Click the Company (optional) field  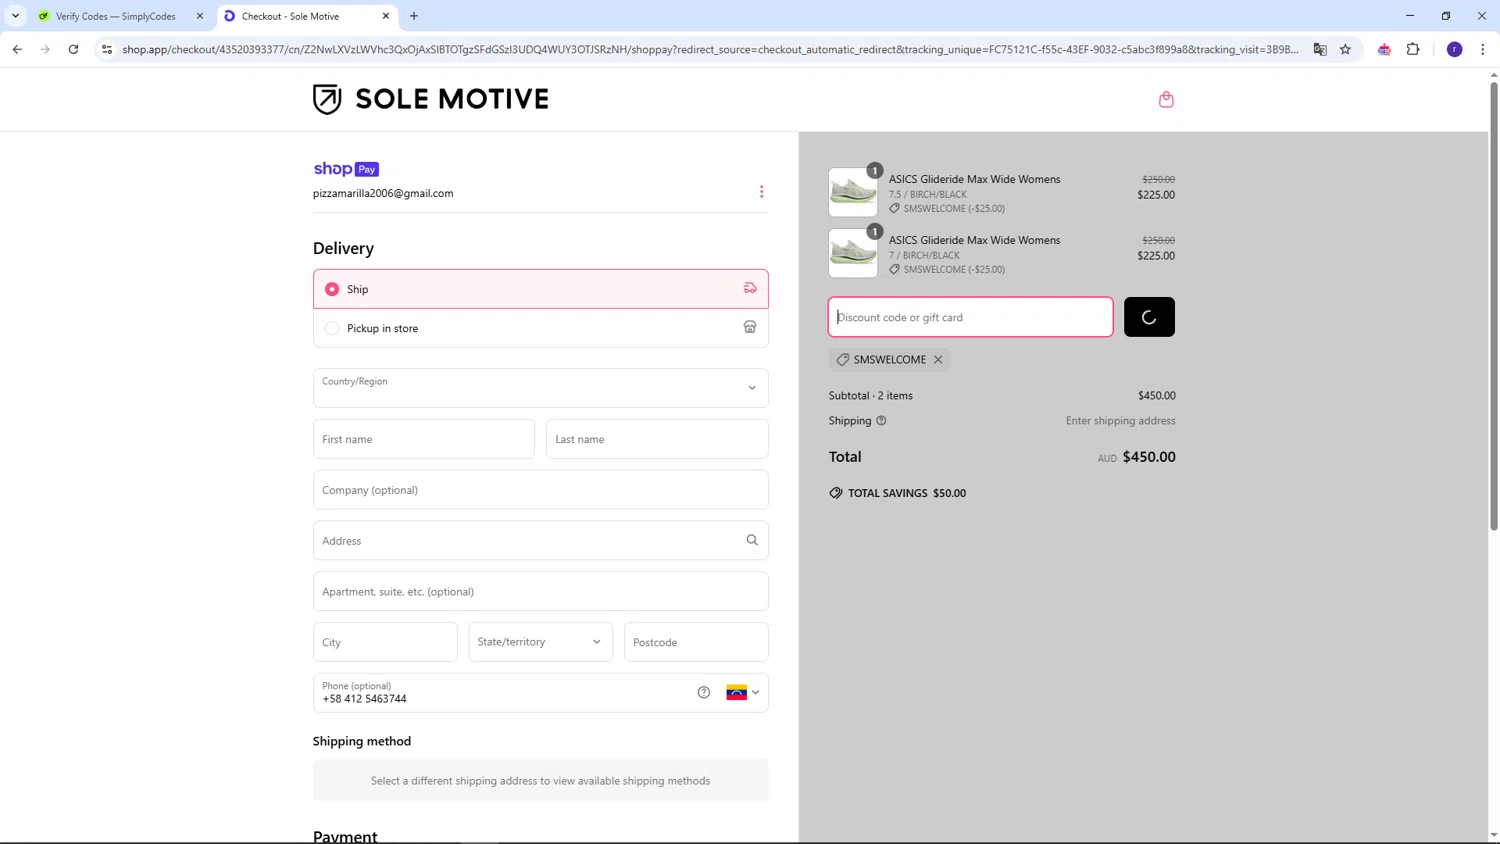coord(540,490)
